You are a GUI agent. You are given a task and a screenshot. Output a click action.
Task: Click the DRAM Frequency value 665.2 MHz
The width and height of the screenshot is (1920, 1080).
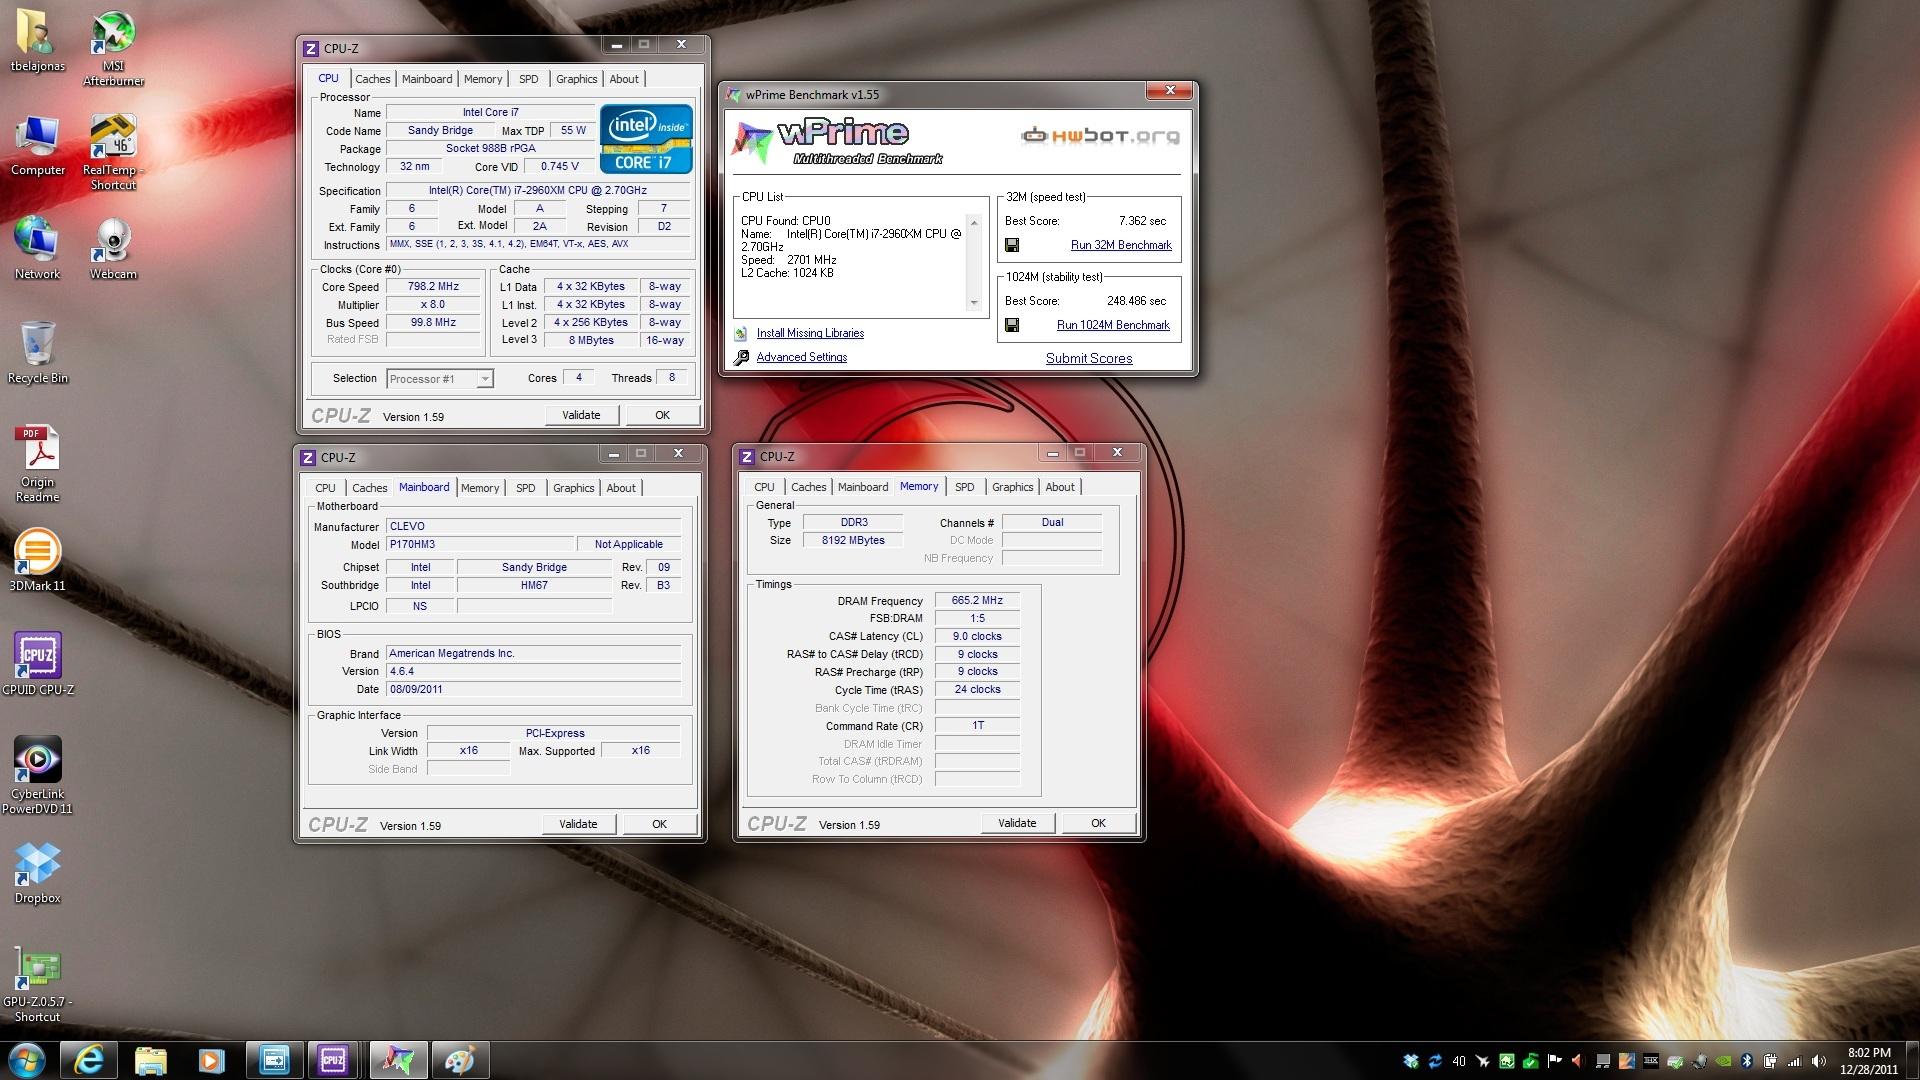tap(977, 600)
